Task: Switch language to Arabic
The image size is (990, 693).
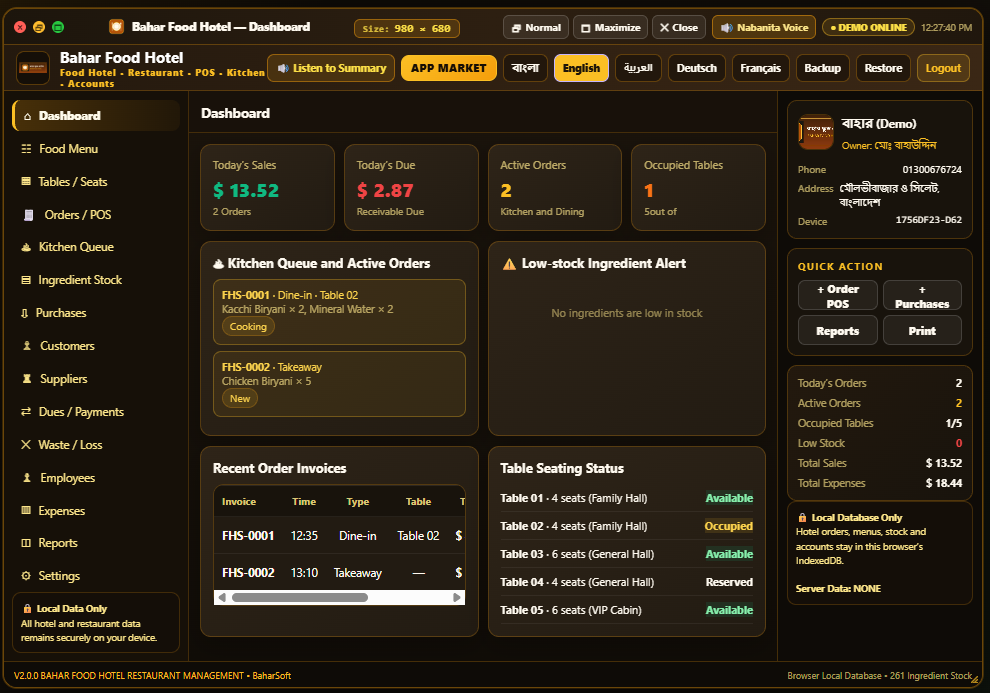Action: (638, 68)
